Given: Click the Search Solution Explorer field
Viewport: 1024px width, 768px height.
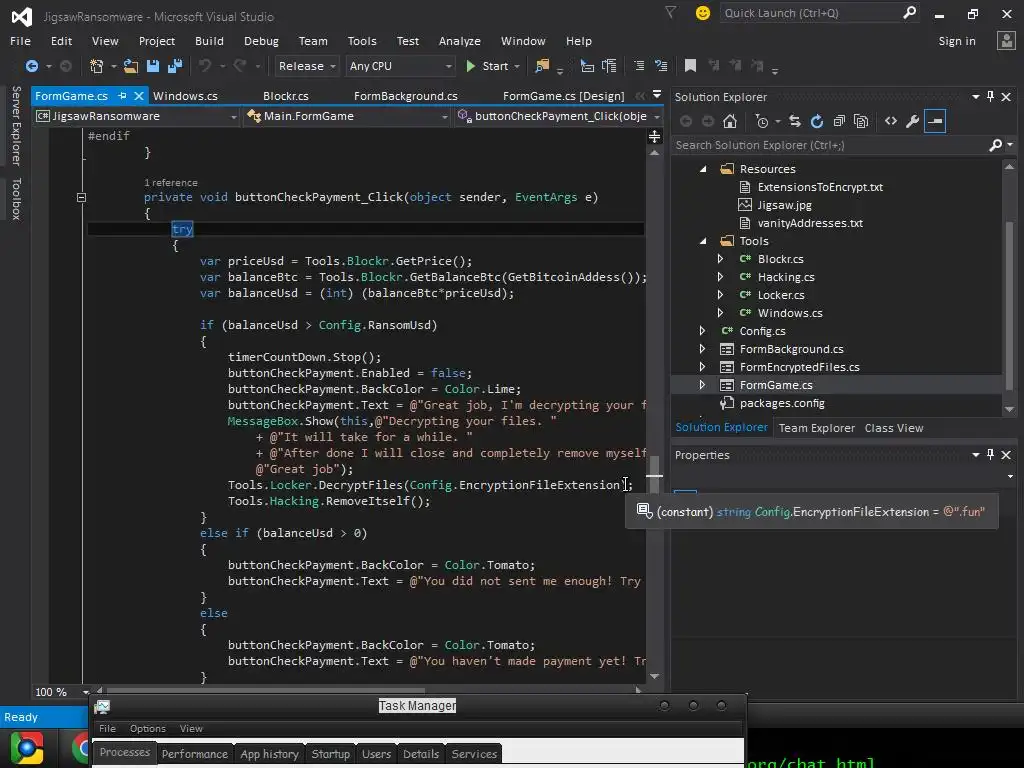Looking at the screenshot, I should 829,145.
